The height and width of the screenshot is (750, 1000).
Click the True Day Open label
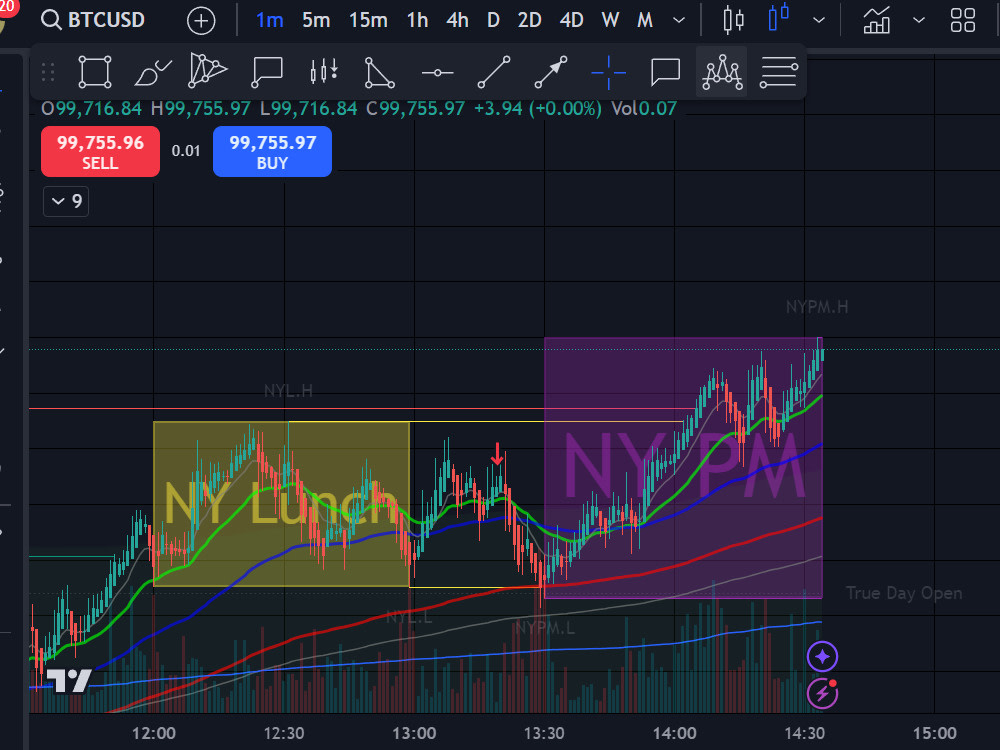pos(904,593)
